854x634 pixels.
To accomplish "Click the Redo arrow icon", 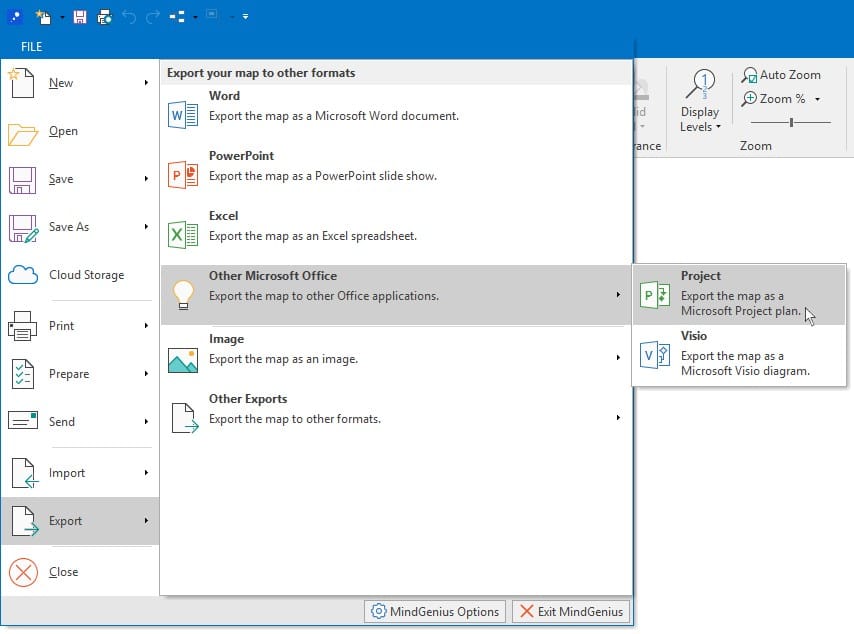I will point(152,17).
